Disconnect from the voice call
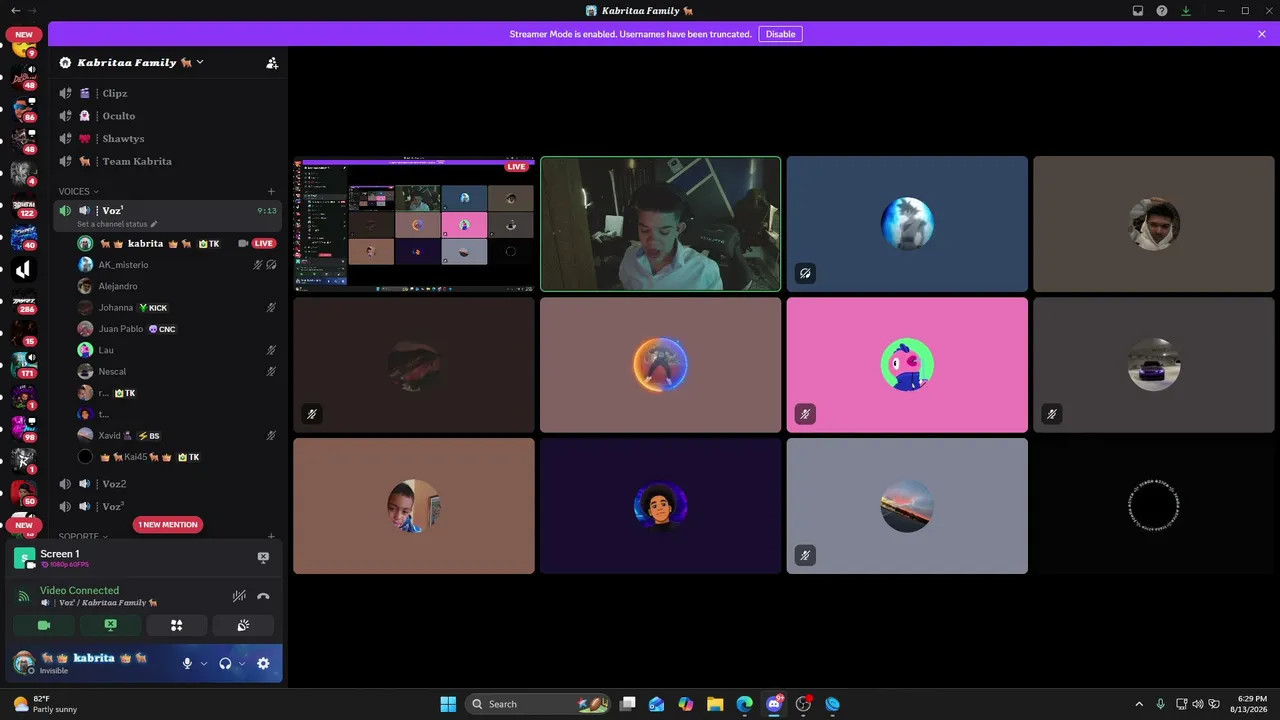The image size is (1280, 720). [x=263, y=596]
